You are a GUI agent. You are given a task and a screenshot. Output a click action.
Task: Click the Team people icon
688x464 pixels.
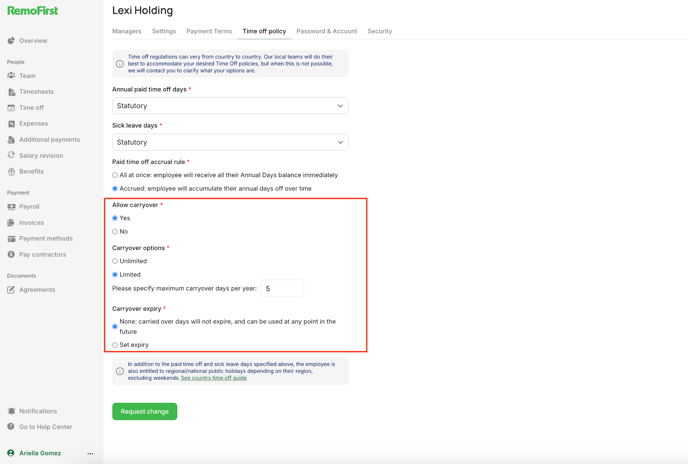11,76
